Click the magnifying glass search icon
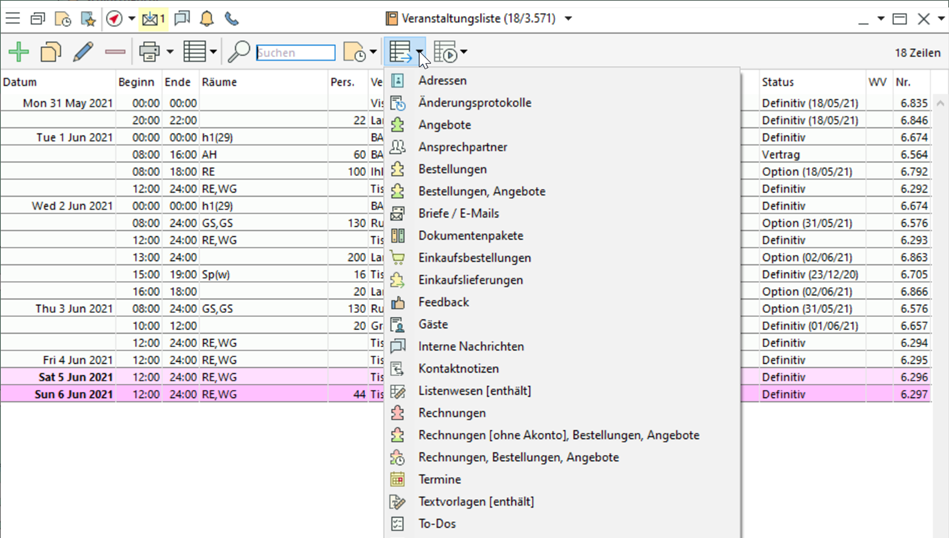950x538 pixels. 239,52
